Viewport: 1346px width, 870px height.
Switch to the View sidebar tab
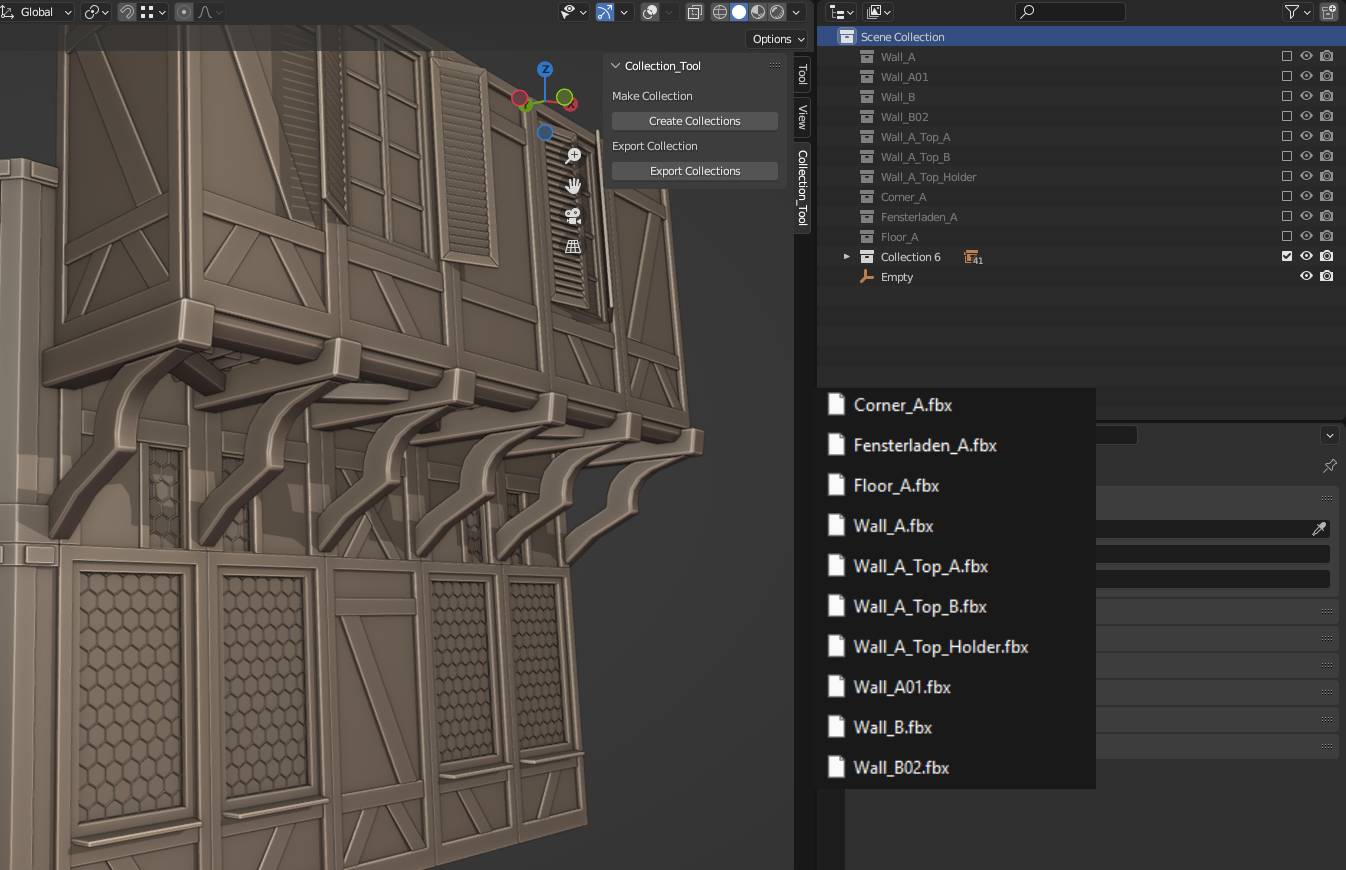point(802,118)
